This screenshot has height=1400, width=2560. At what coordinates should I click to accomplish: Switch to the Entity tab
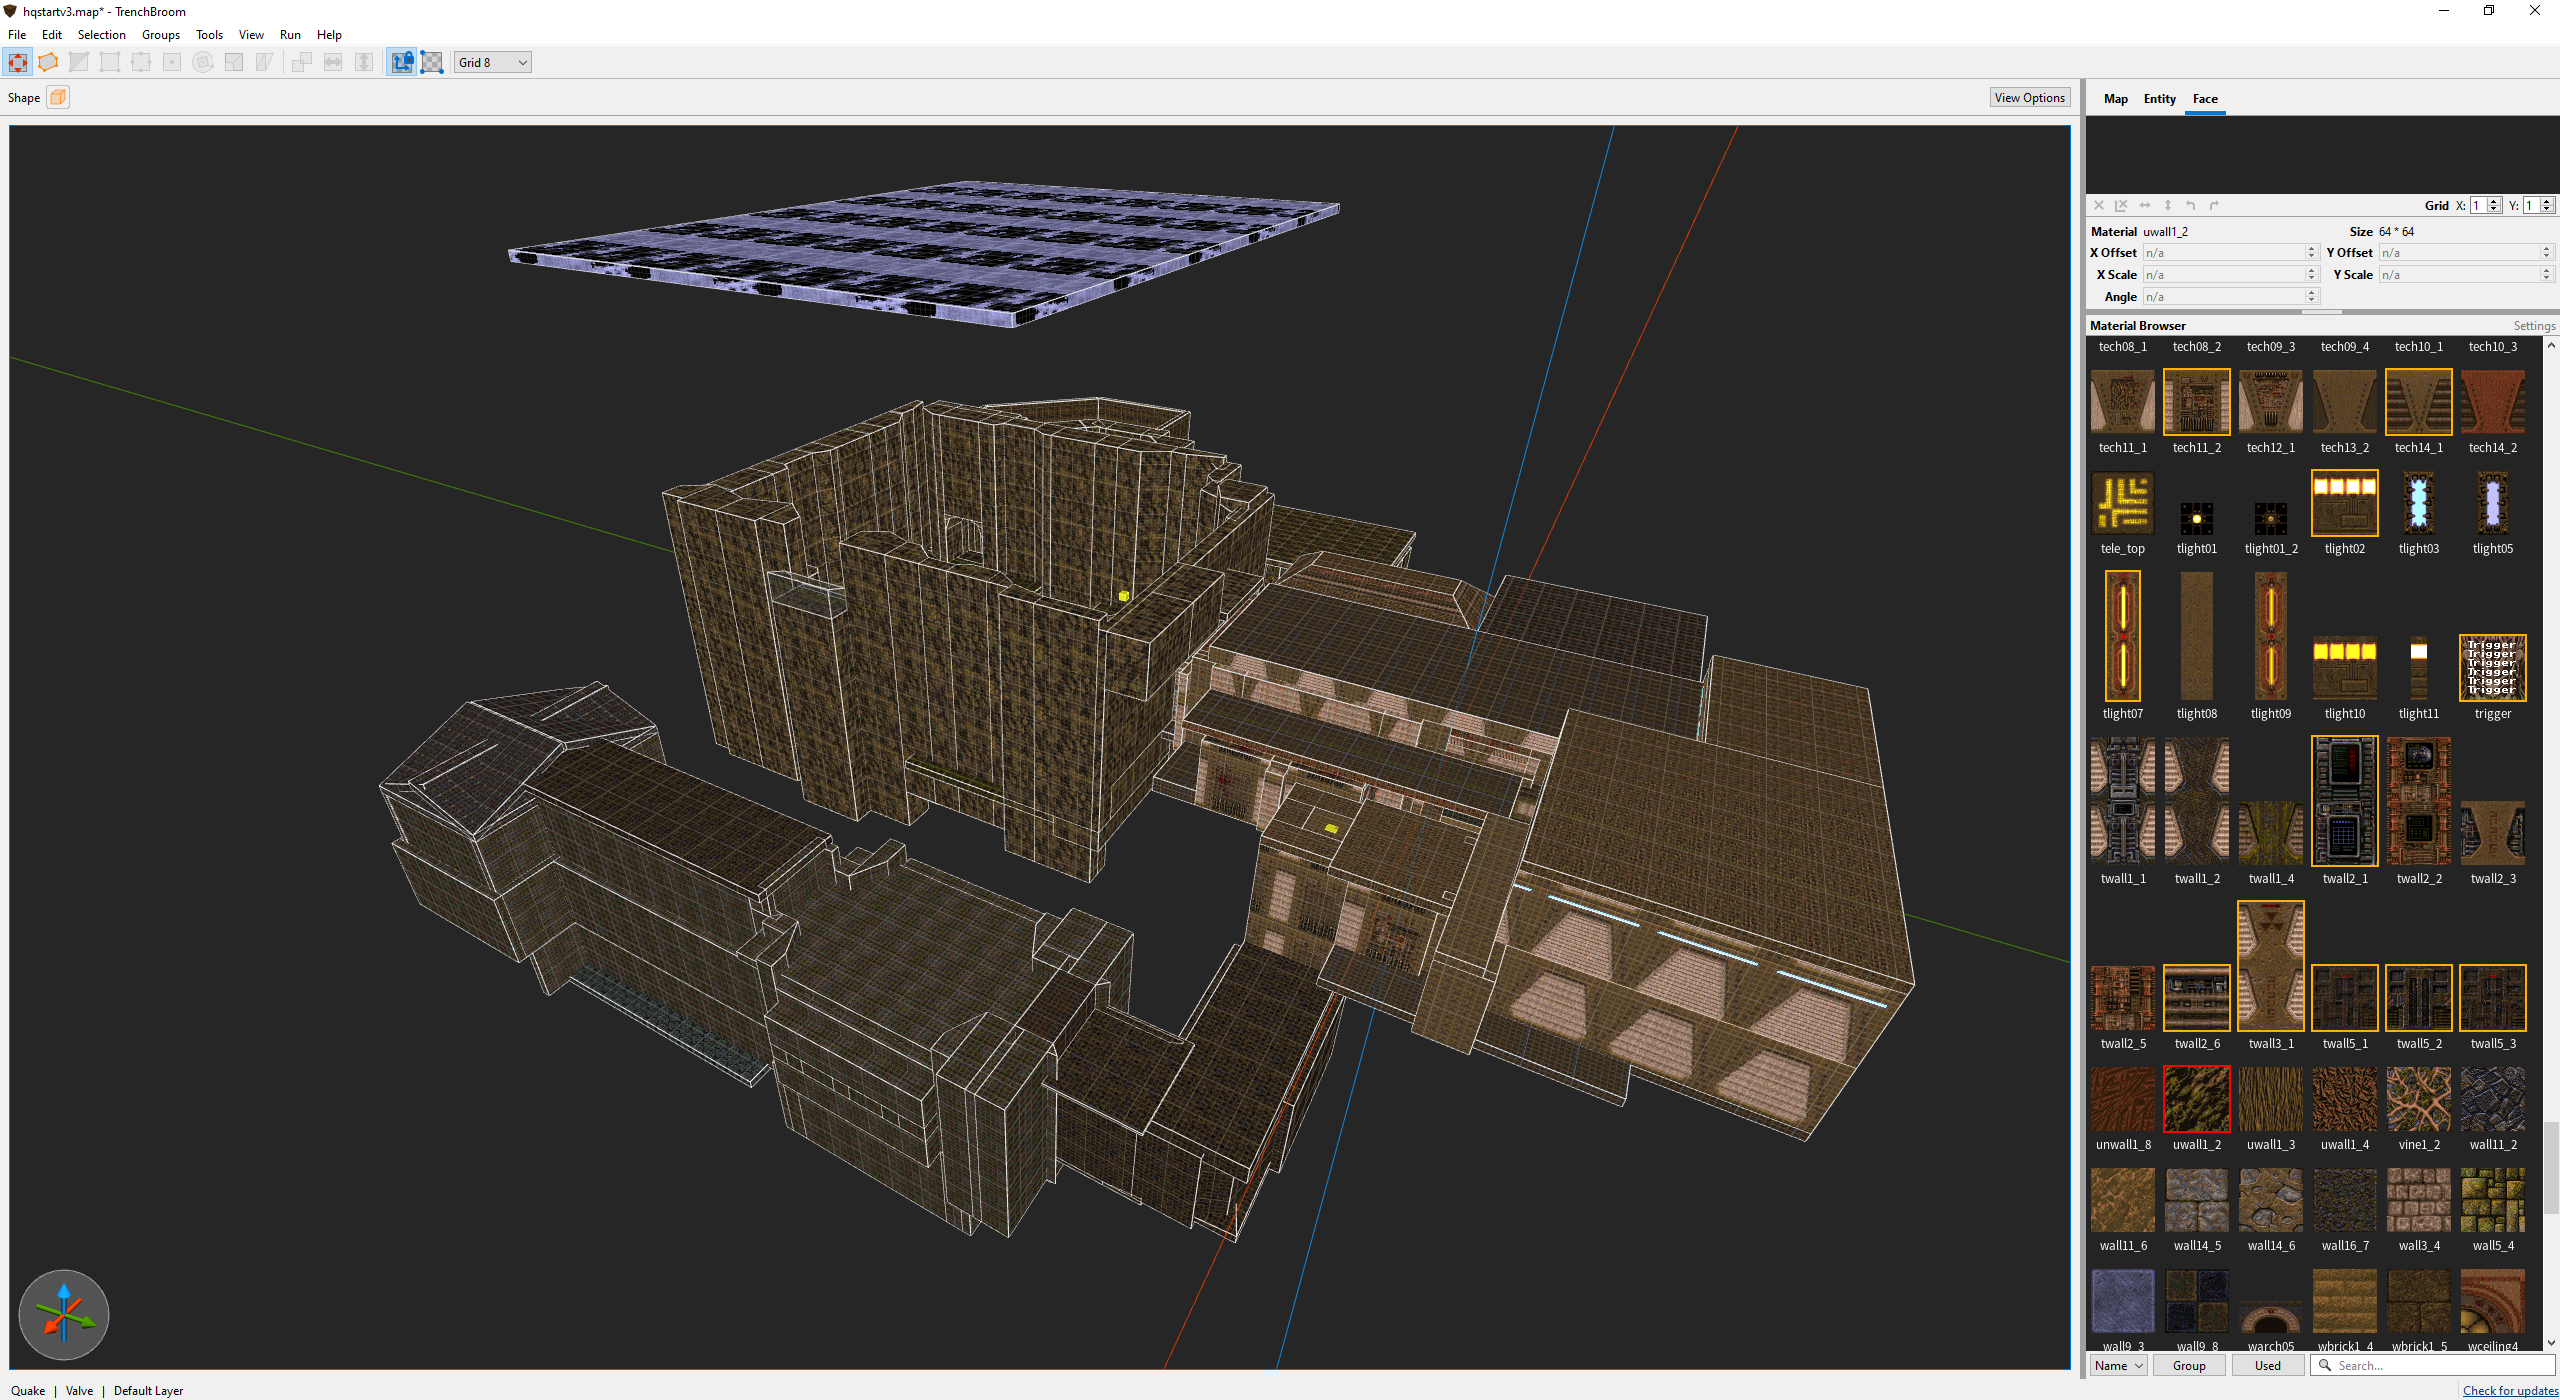coord(2159,98)
